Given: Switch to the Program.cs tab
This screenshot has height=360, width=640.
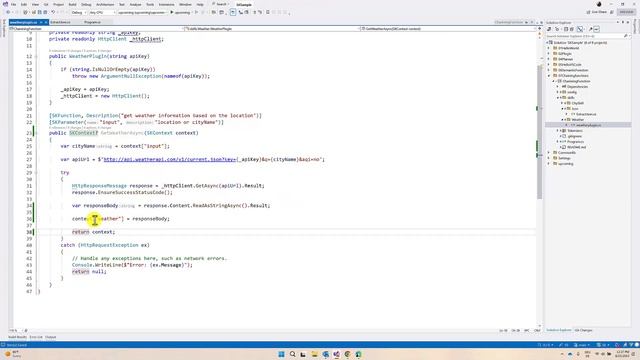Looking at the screenshot, I should click(x=92, y=22).
